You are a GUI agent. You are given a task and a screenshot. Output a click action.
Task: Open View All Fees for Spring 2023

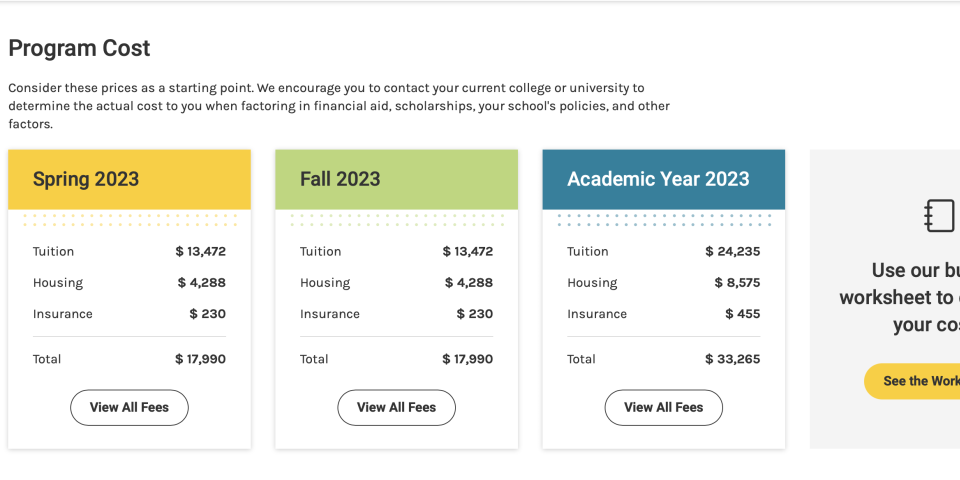(129, 407)
